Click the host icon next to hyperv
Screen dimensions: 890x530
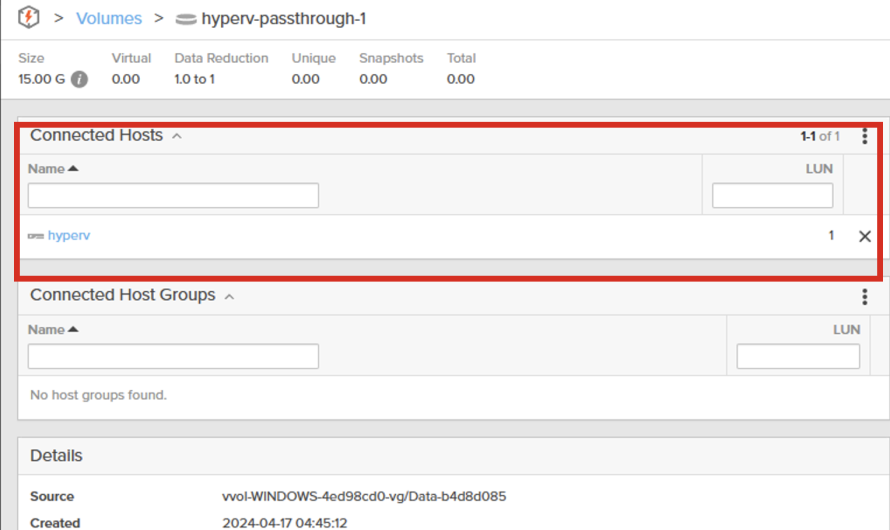tap(36, 236)
